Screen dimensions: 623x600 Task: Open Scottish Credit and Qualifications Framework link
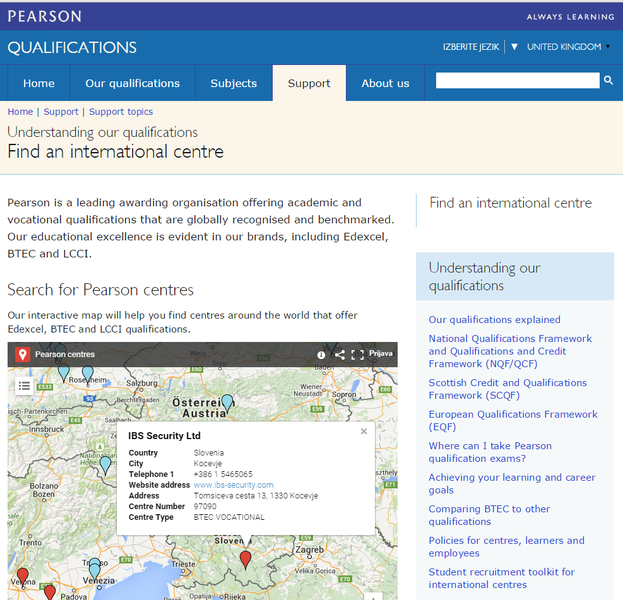click(507, 389)
